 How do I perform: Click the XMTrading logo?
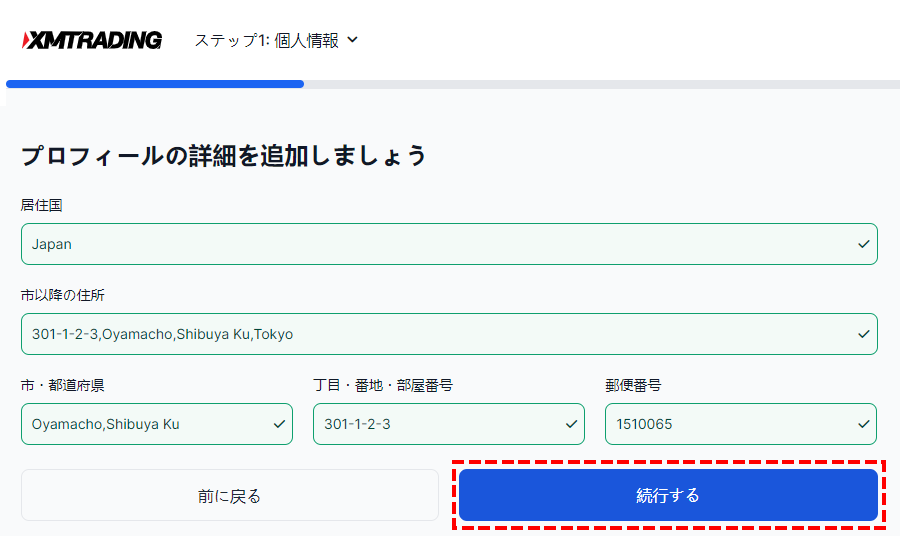(92, 40)
